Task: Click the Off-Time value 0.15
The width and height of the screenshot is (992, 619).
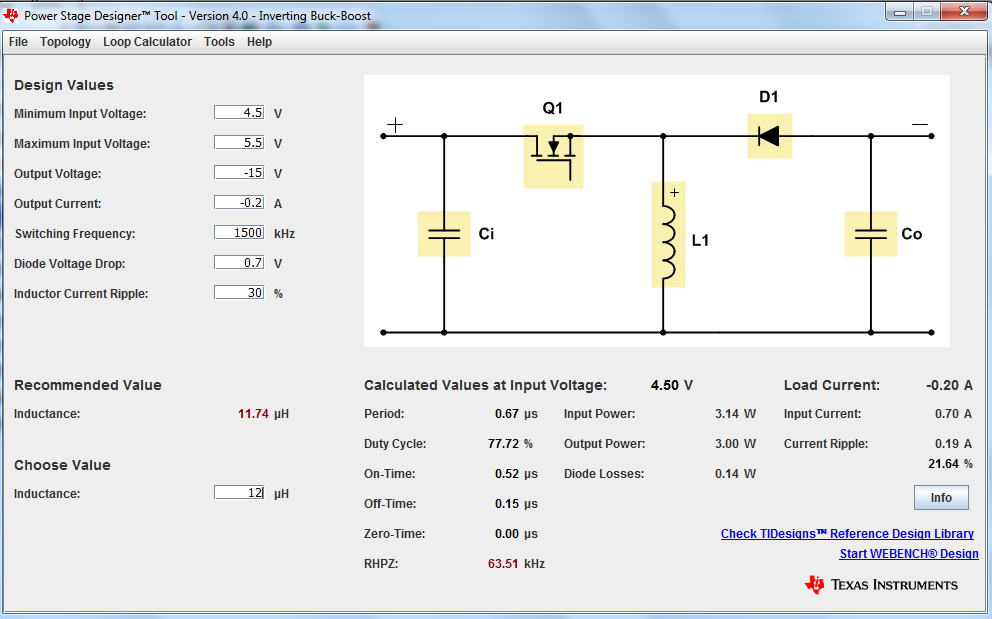Action: tap(507, 504)
